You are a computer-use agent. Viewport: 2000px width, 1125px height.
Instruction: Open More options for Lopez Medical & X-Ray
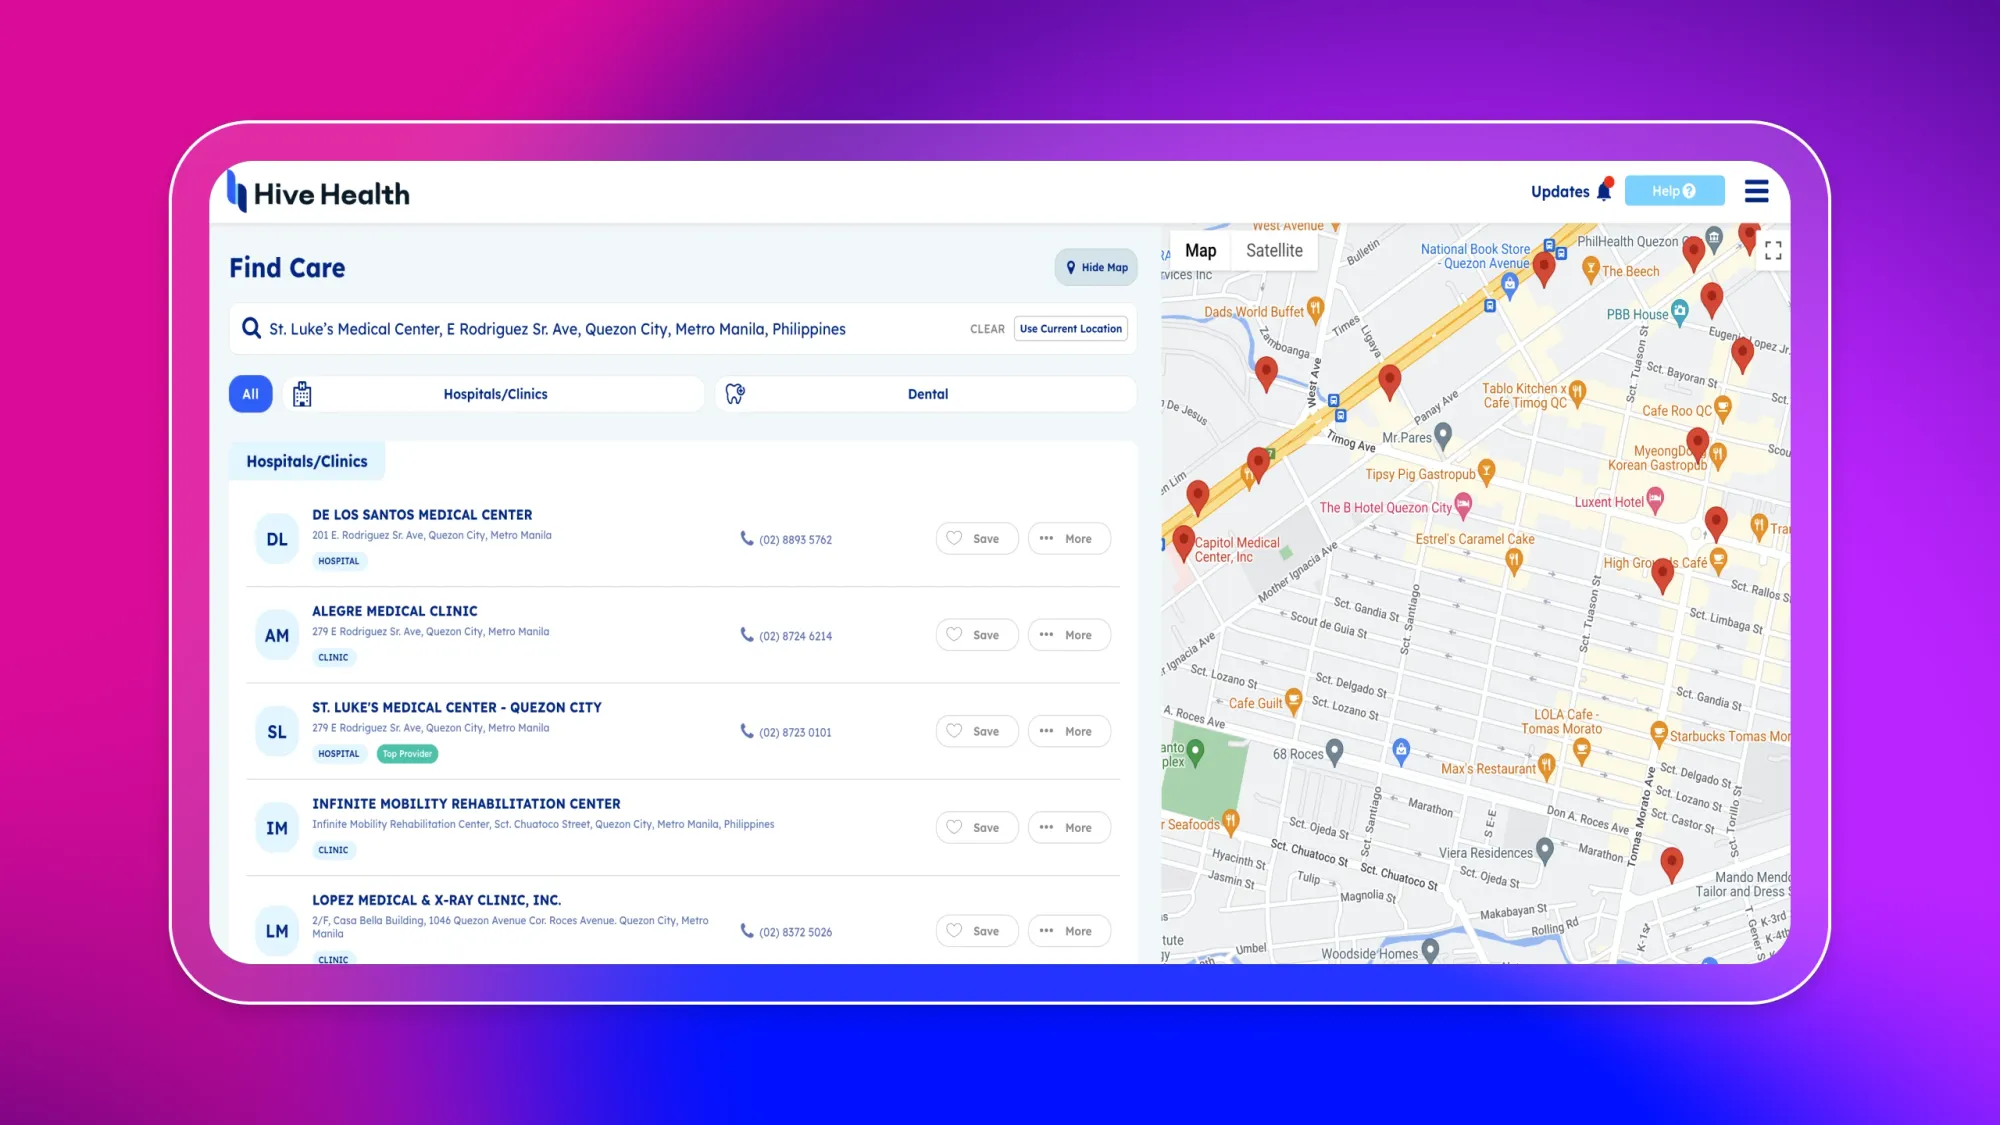click(1069, 930)
